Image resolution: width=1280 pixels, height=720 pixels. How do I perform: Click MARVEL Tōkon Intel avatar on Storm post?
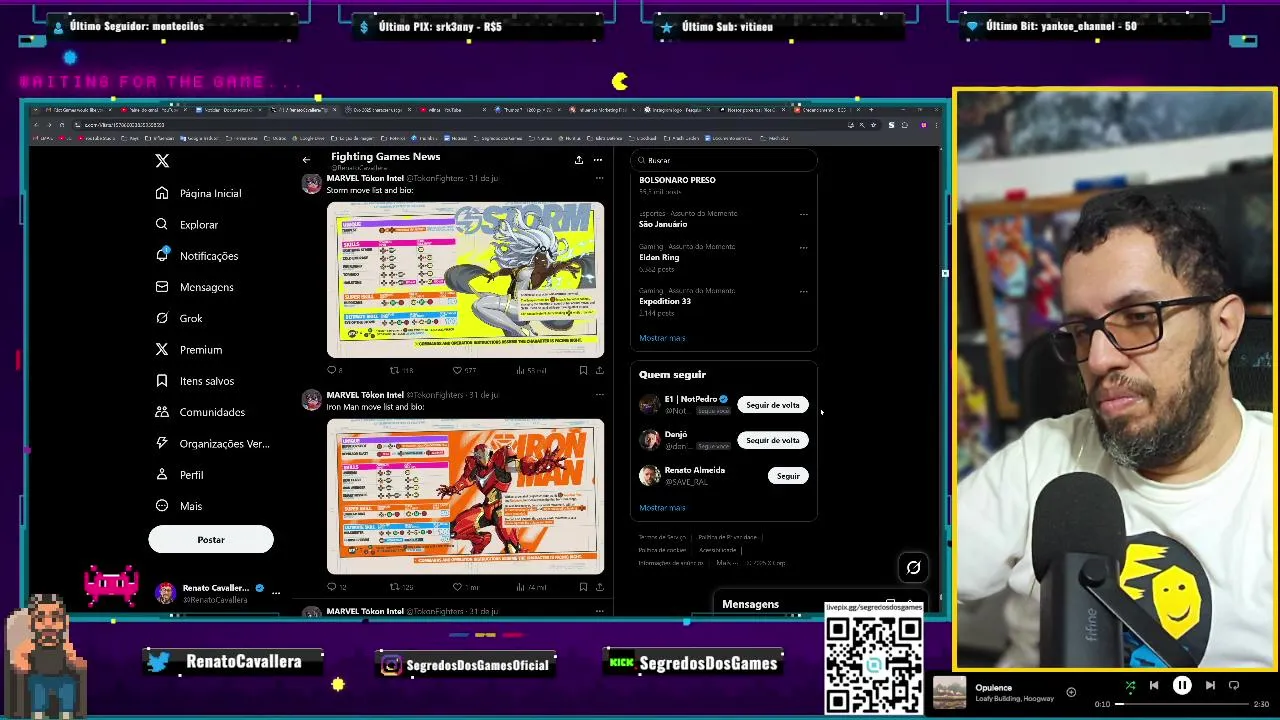click(x=312, y=184)
